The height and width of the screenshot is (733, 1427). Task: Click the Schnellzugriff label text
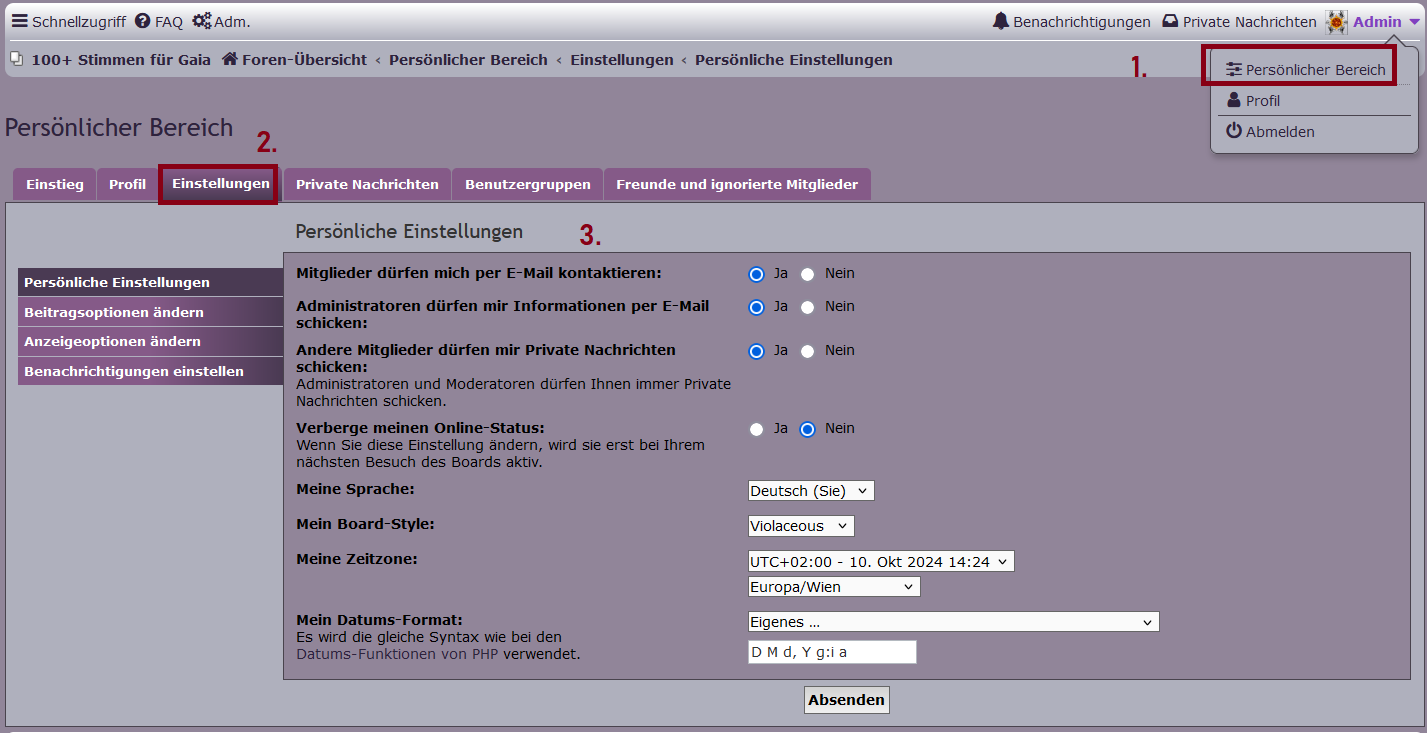point(79,21)
